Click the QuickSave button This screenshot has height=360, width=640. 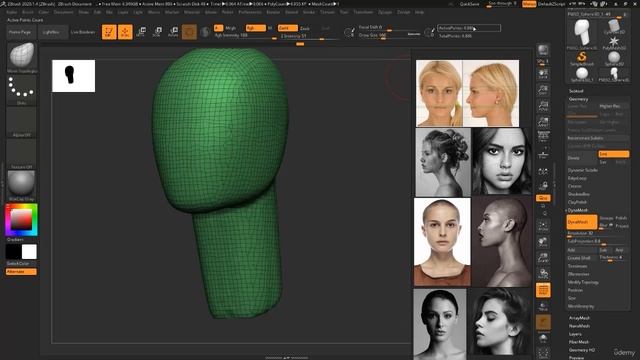tap(469, 4)
